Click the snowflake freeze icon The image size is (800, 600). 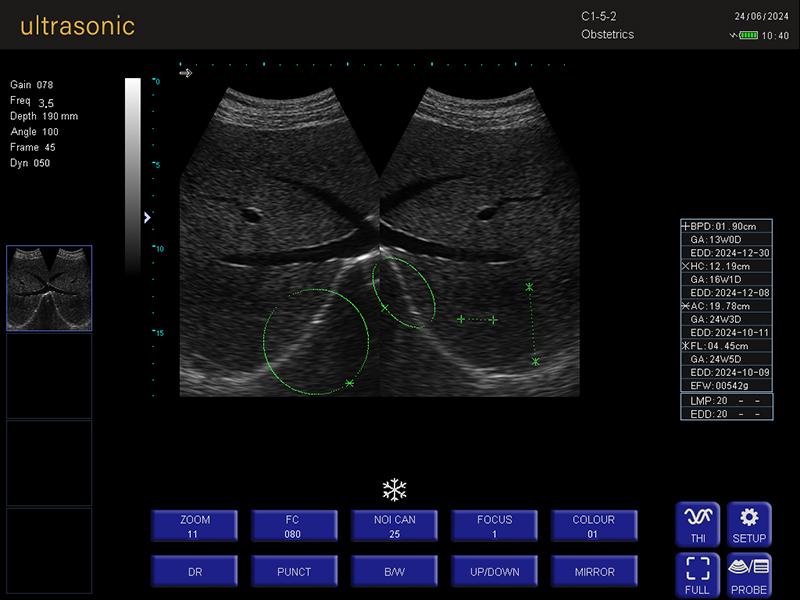395,490
